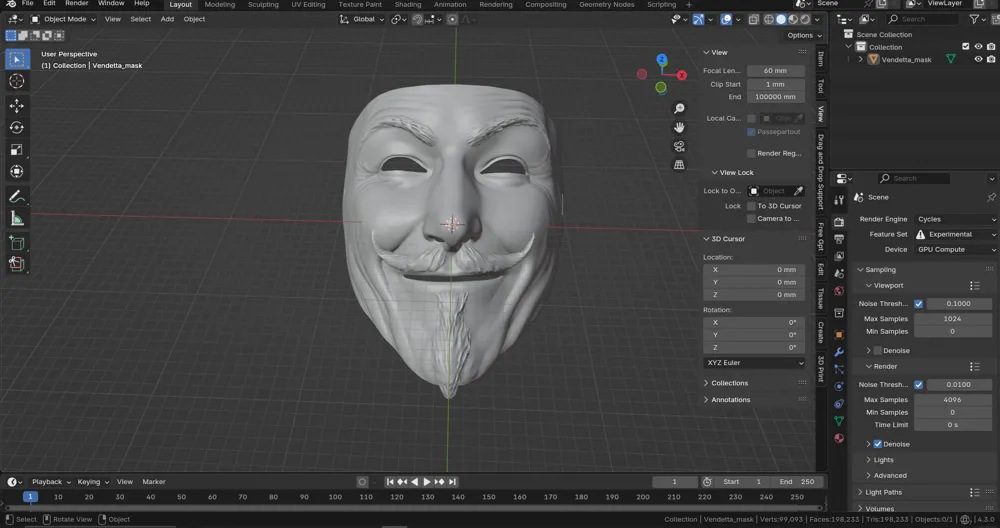Enable the Render Region checkbox
This screenshot has height=528, width=1000.
point(751,153)
